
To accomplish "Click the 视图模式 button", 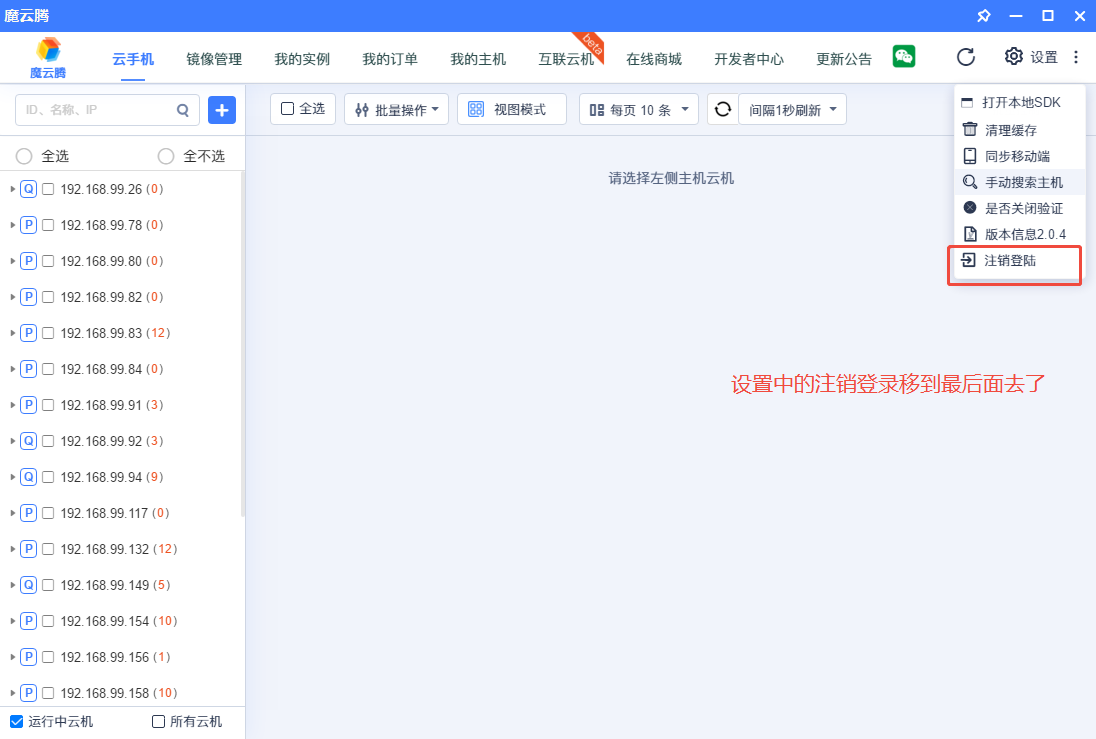I will [x=511, y=109].
